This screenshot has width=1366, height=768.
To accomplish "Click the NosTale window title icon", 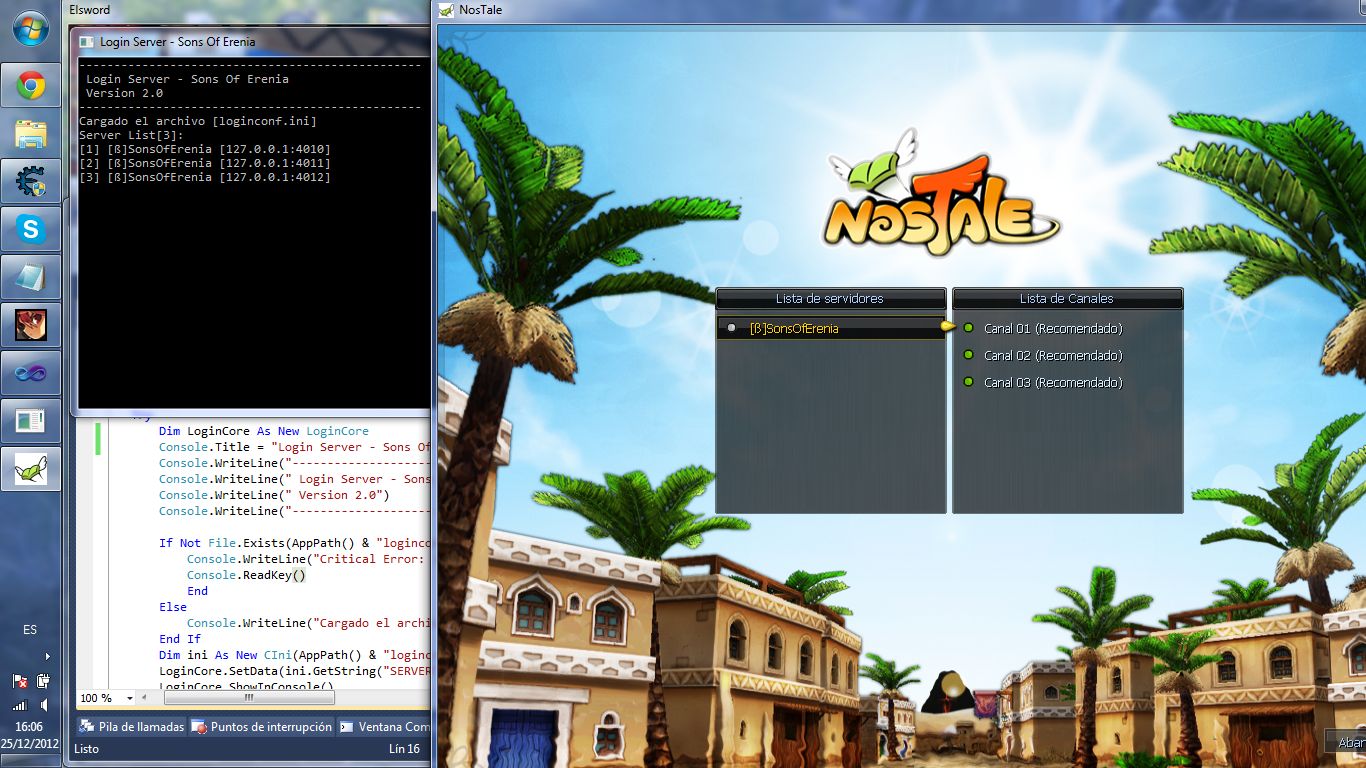I will (448, 10).
